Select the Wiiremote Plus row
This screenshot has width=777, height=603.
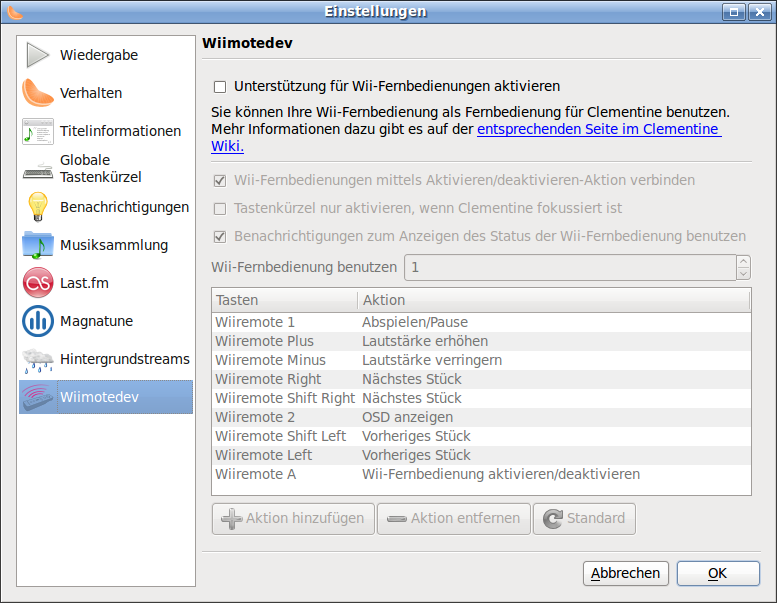tap(481, 341)
